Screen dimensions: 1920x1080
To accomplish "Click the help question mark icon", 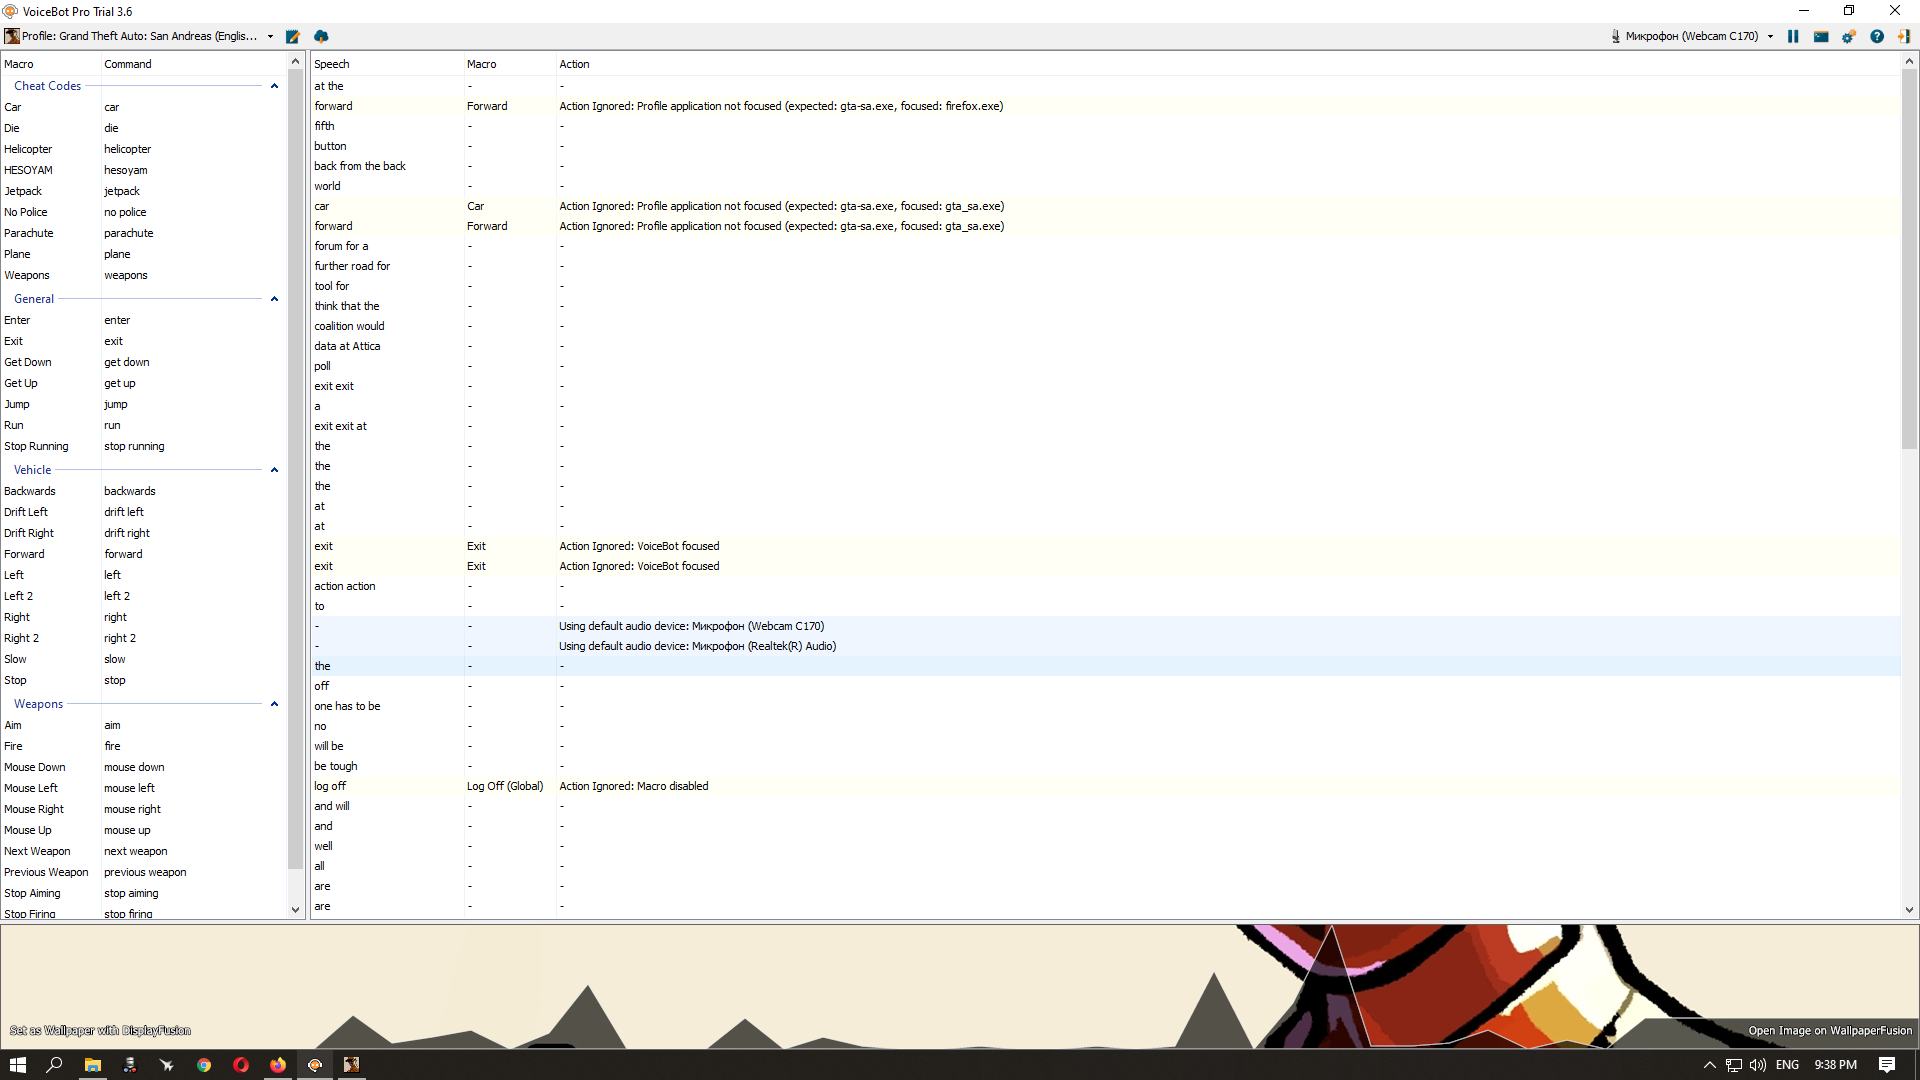I will (1877, 36).
